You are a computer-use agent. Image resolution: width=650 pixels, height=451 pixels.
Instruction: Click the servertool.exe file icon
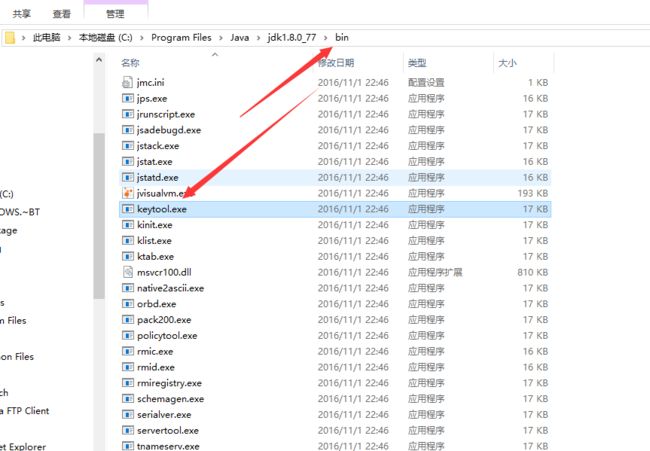point(127,430)
